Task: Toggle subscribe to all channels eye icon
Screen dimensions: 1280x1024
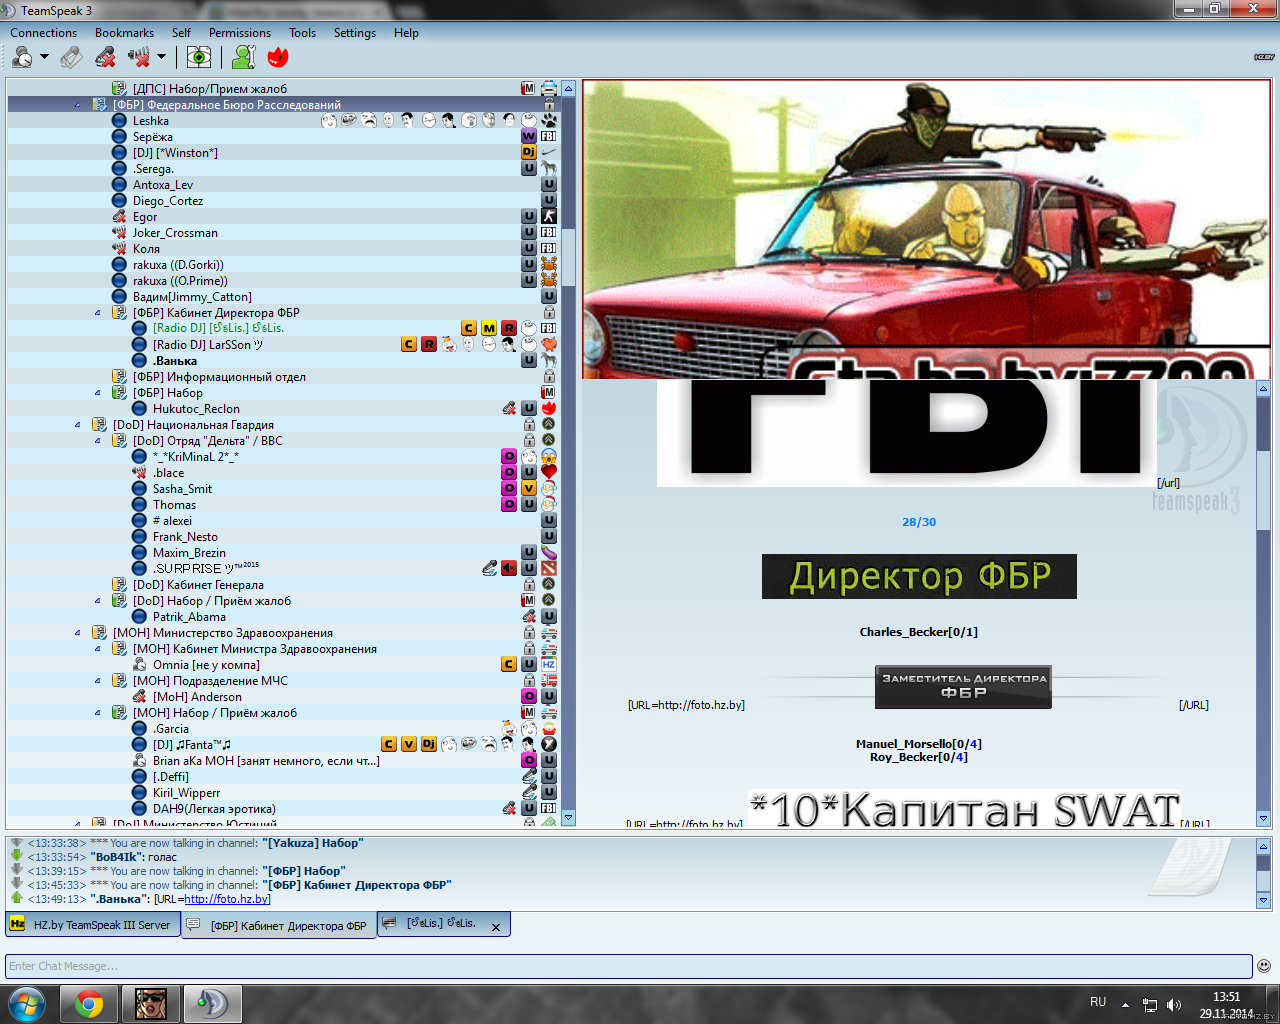Action: (199, 57)
